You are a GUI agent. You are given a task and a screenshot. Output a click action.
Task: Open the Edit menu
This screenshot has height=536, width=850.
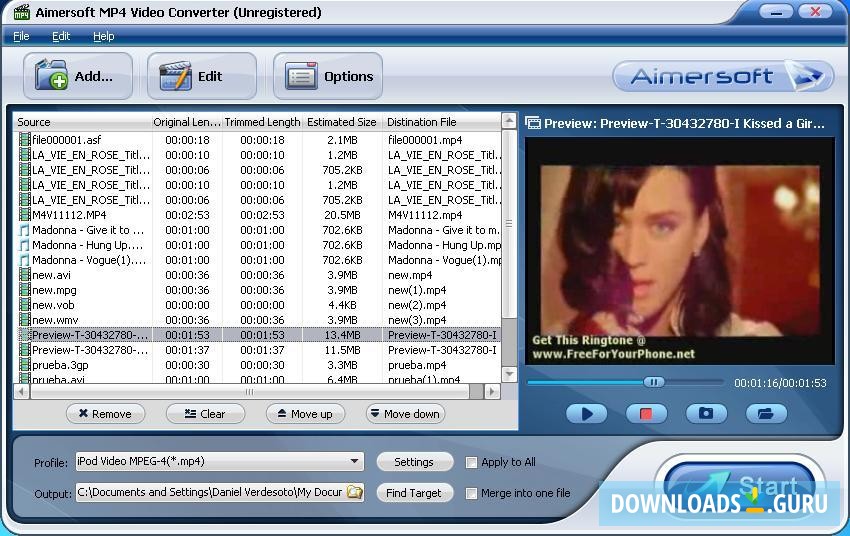click(61, 36)
